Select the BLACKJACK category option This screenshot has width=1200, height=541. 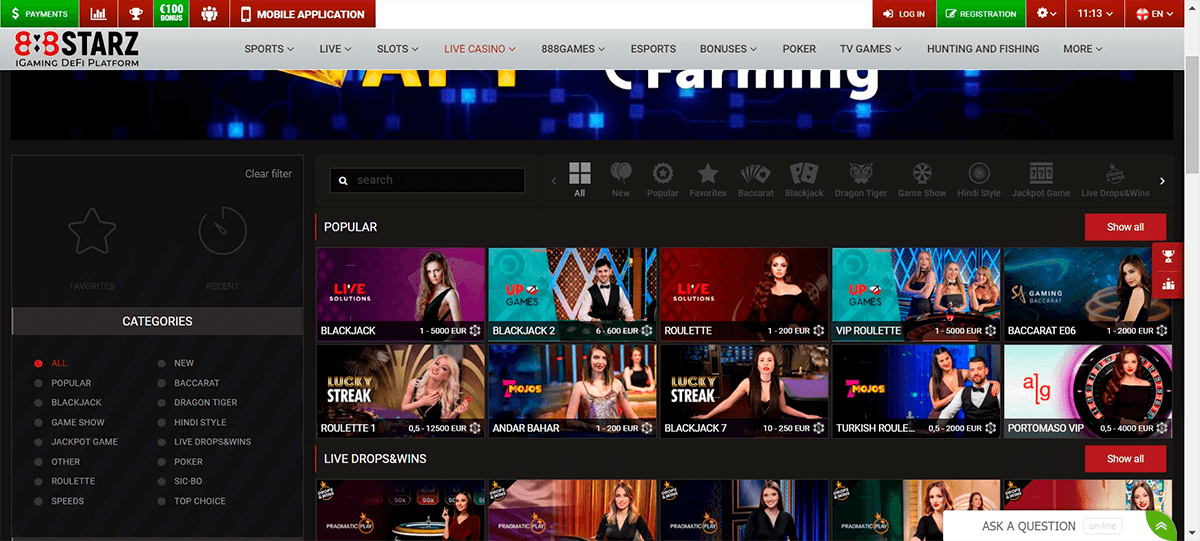click(x=67, y=402)
